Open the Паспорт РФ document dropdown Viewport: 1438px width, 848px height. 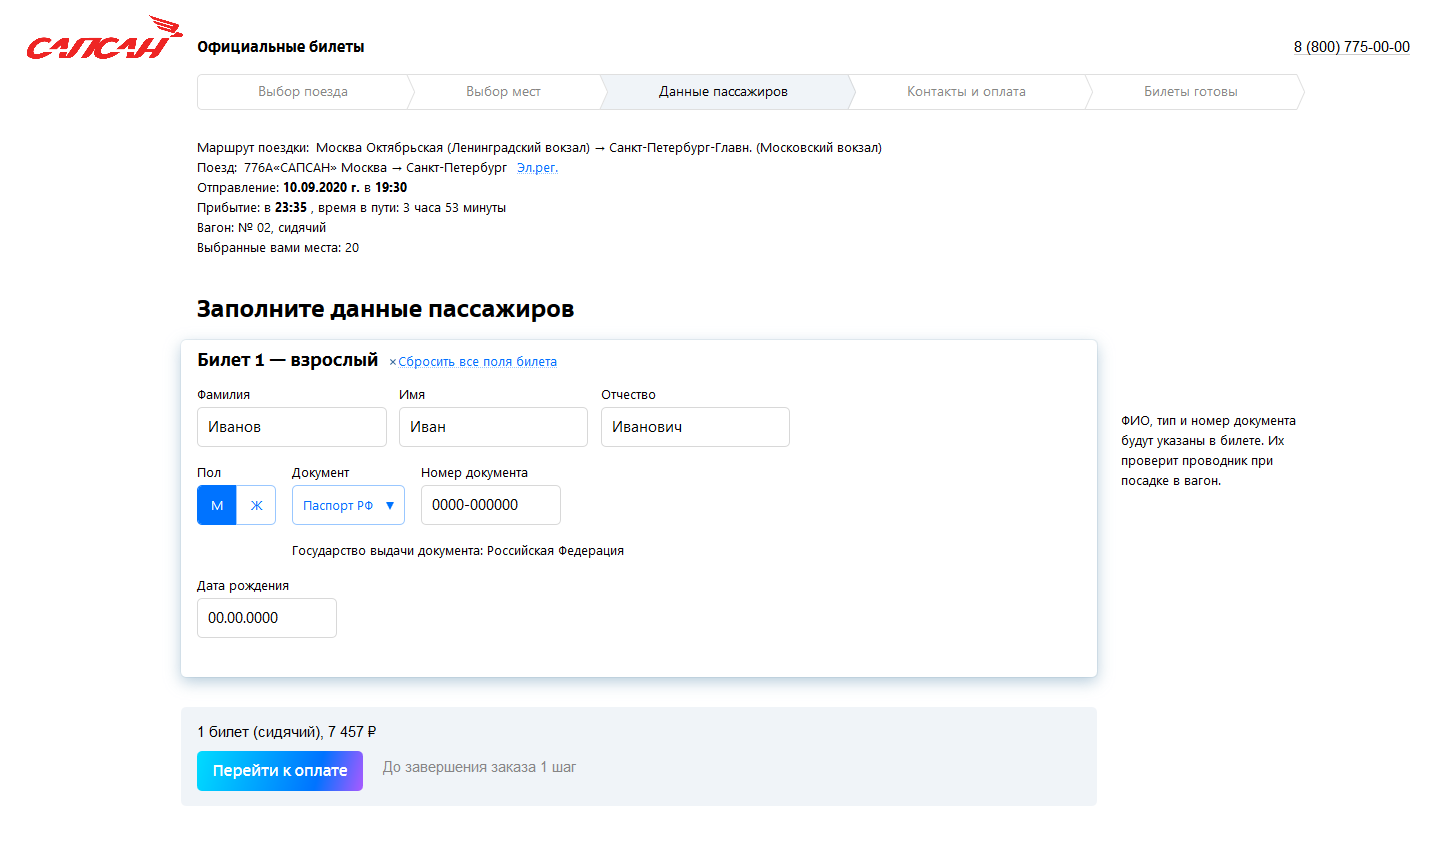coord(348,505)
